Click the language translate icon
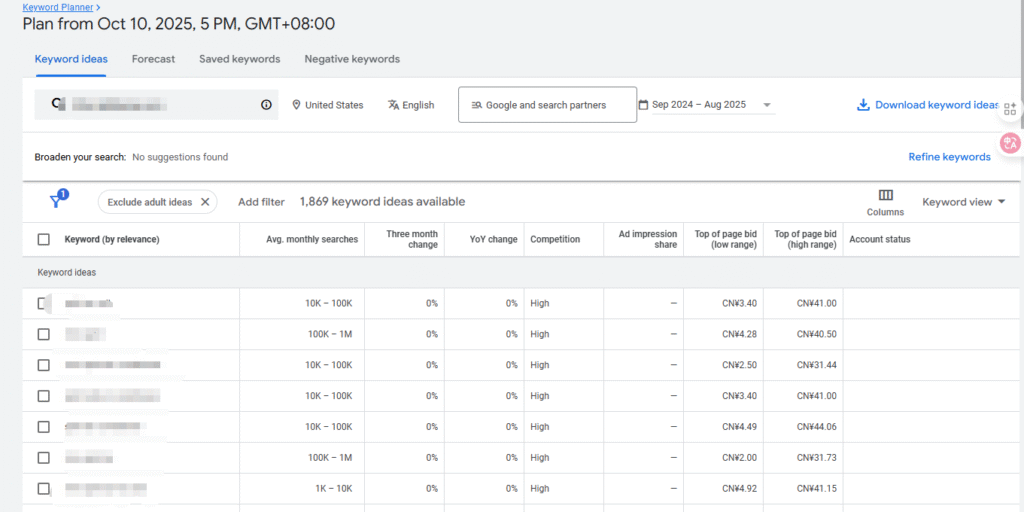The width and height of the screenshot is (1024, 512). (x=393, y=105)
